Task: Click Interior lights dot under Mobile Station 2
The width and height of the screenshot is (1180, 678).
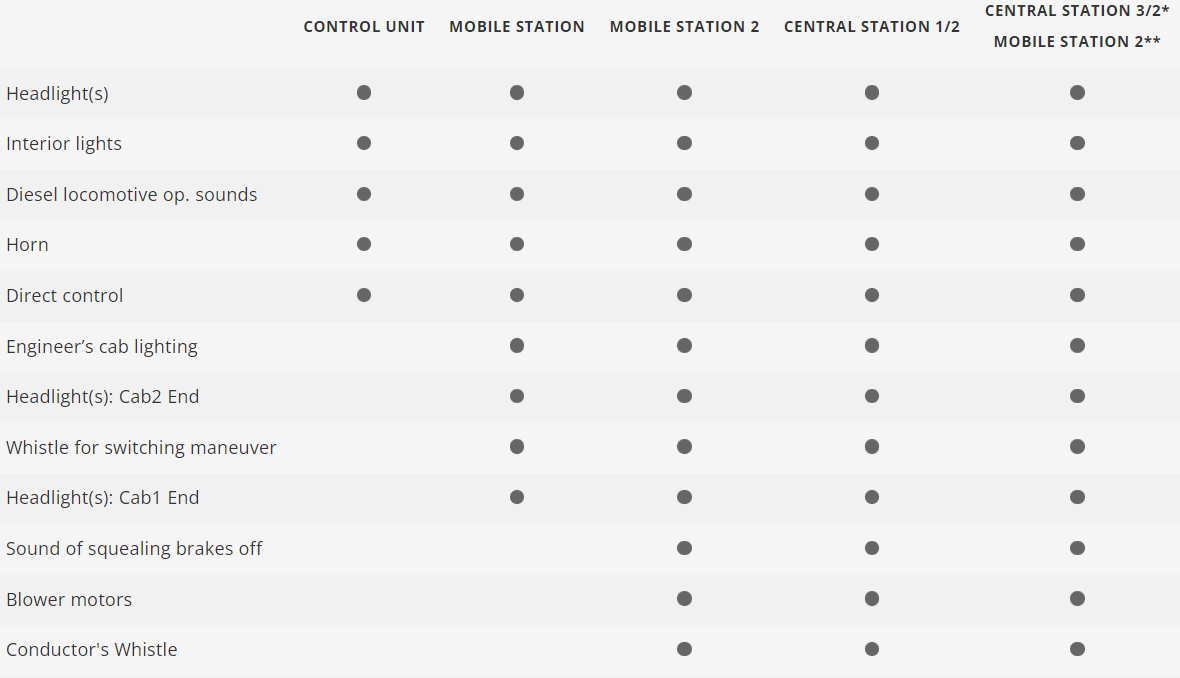Action: pyautogui.click(x=684, y=143)
